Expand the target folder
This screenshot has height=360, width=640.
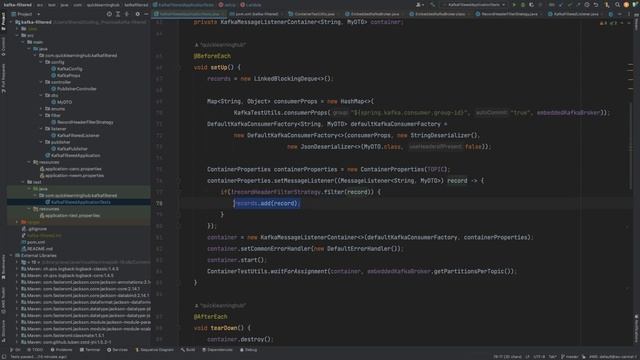point(17,222)
